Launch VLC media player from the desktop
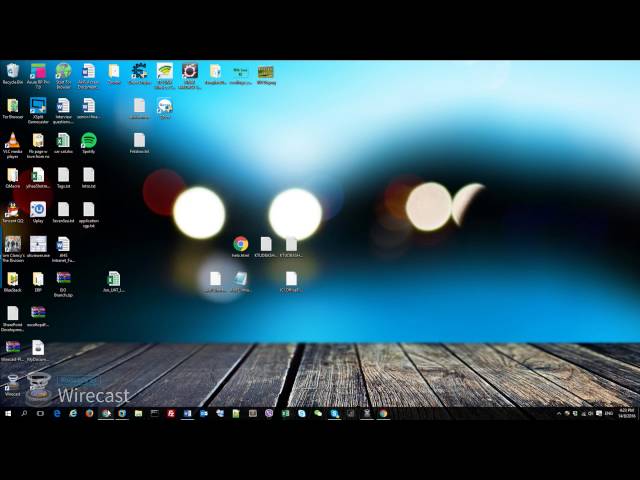The image size is (640, 480). pos(12,141)
